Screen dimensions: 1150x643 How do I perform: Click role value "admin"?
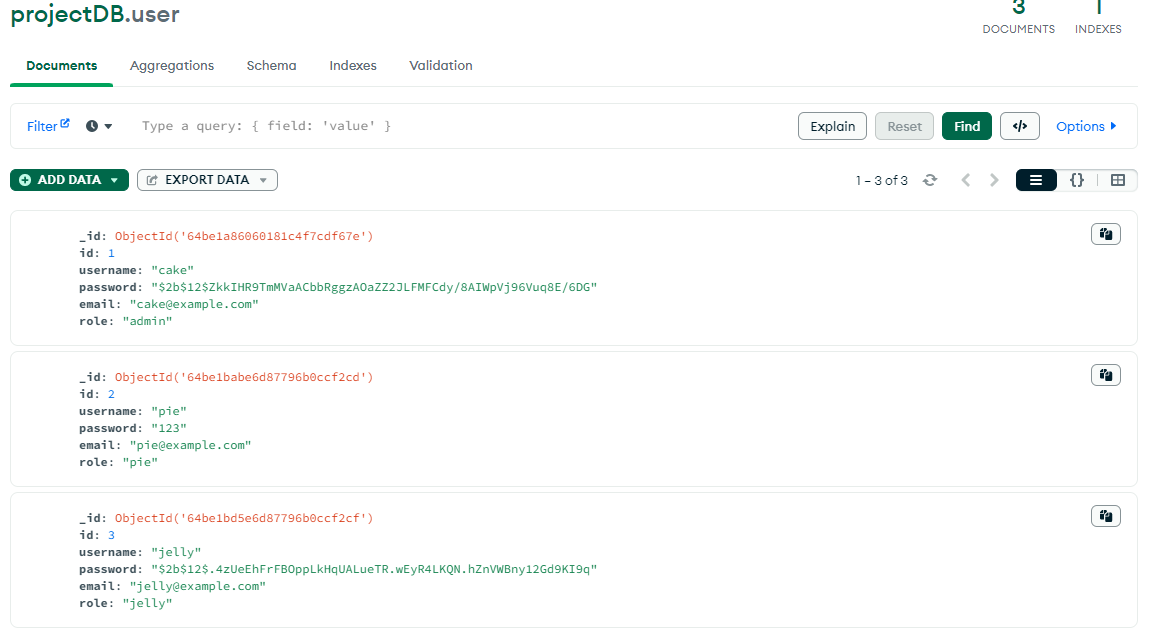(147, 321)
